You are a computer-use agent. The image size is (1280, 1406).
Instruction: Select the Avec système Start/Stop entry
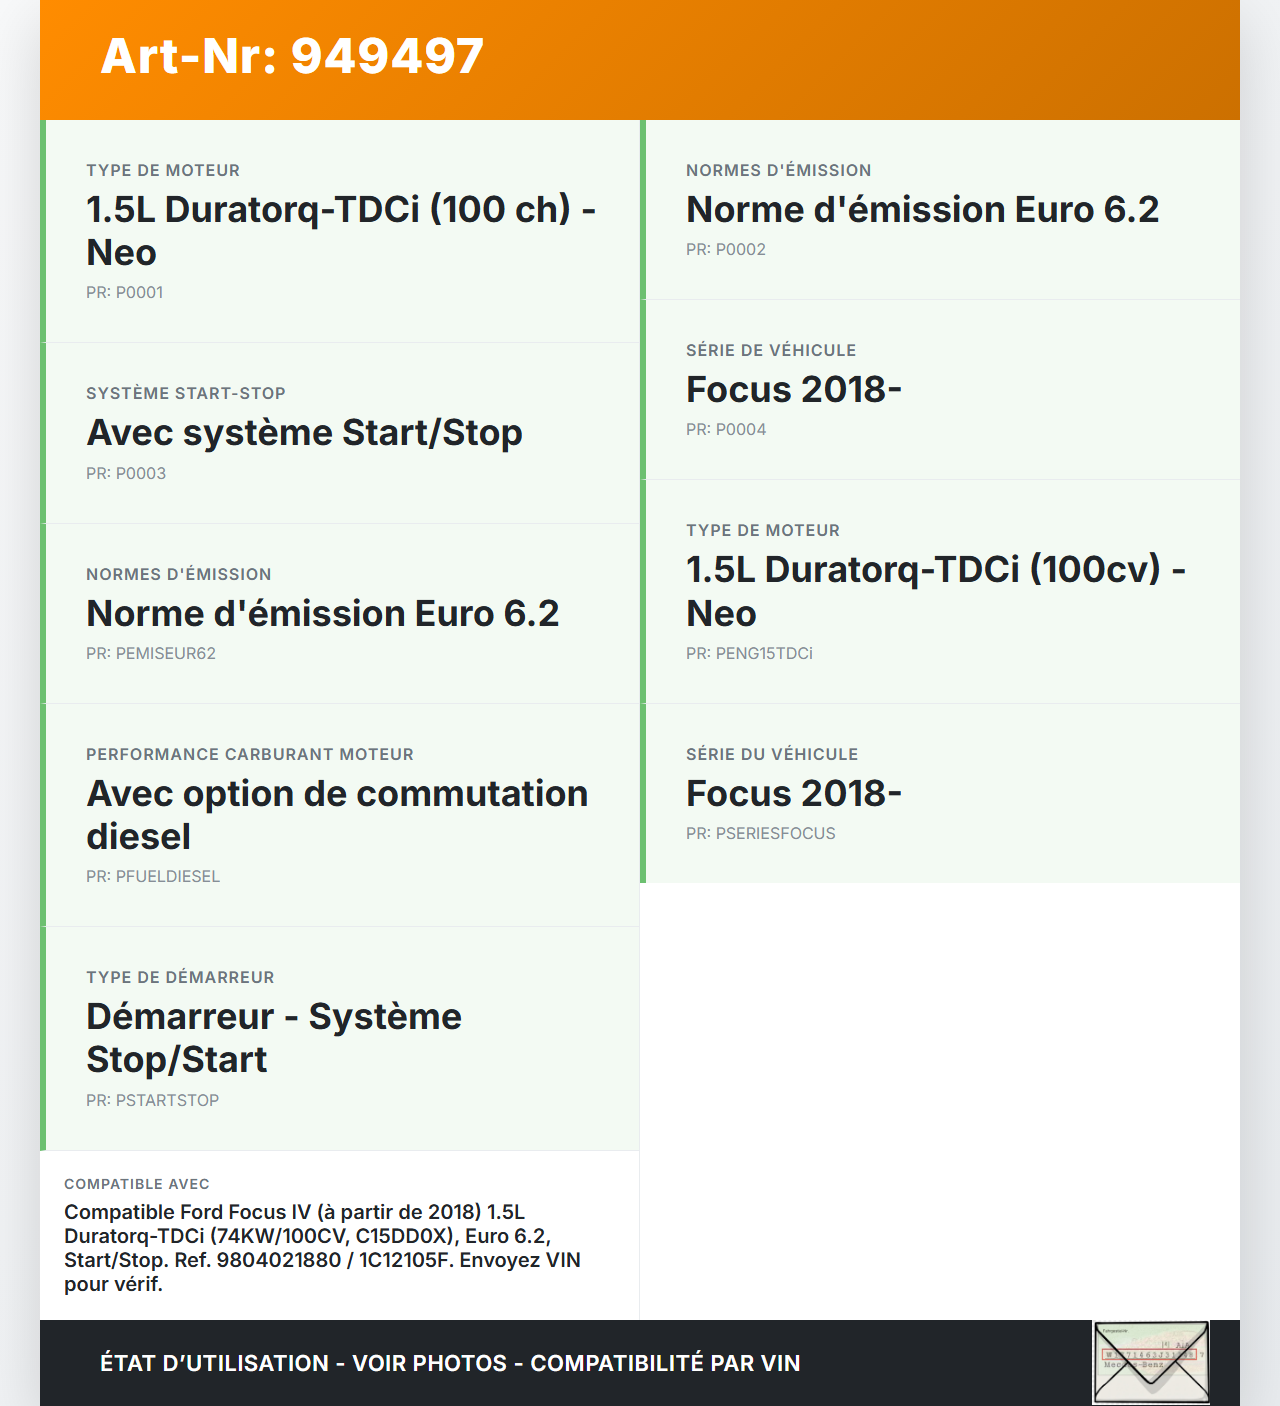click(x=304, y=433)
